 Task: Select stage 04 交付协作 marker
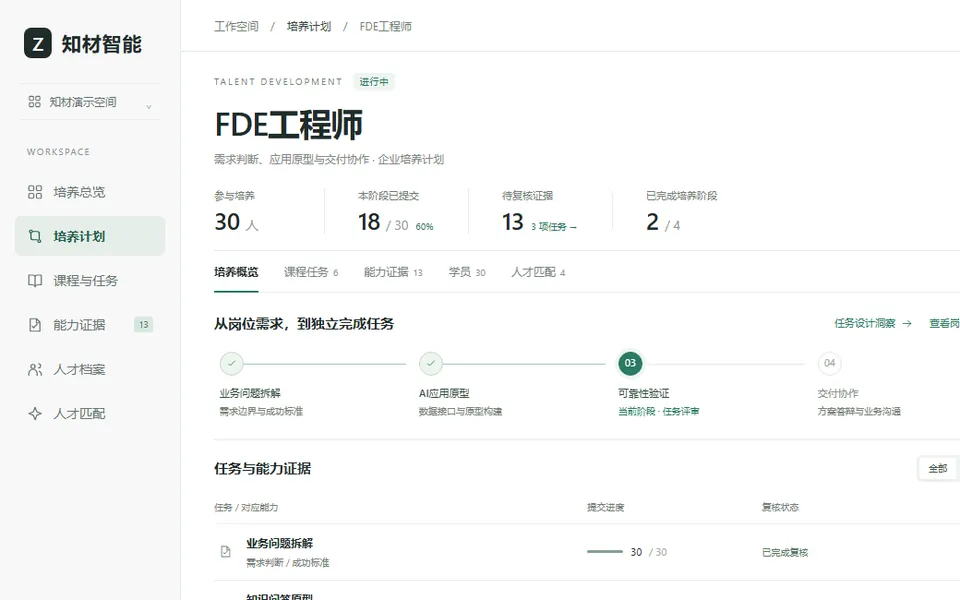coord(830,363)
